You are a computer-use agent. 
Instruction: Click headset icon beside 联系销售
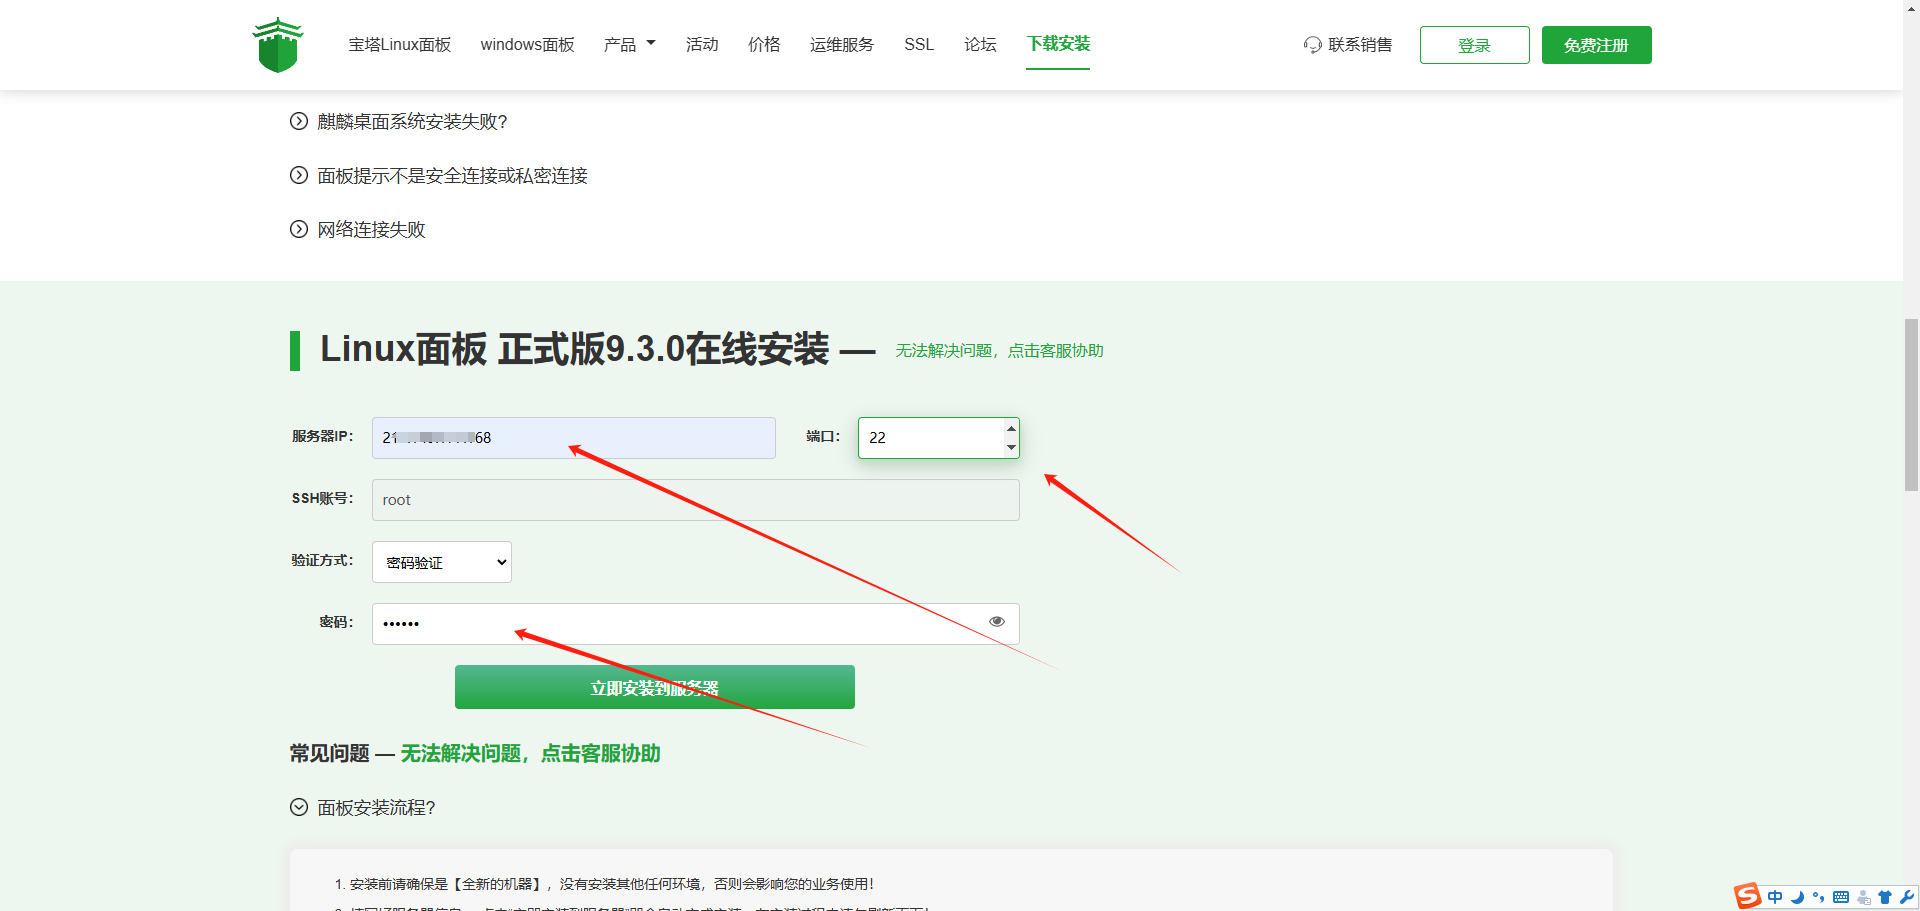[1312, 45]
